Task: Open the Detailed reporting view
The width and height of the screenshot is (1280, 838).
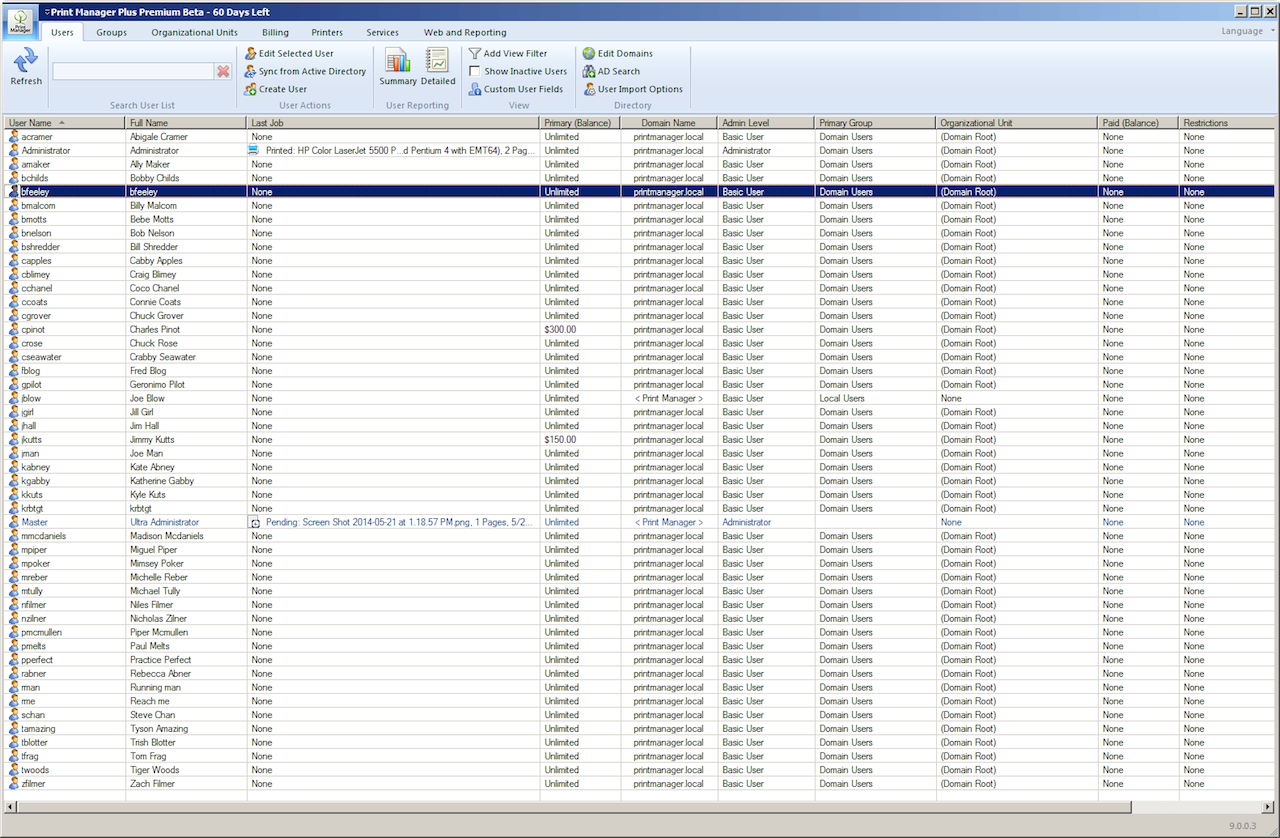Action: click(435, 65)
